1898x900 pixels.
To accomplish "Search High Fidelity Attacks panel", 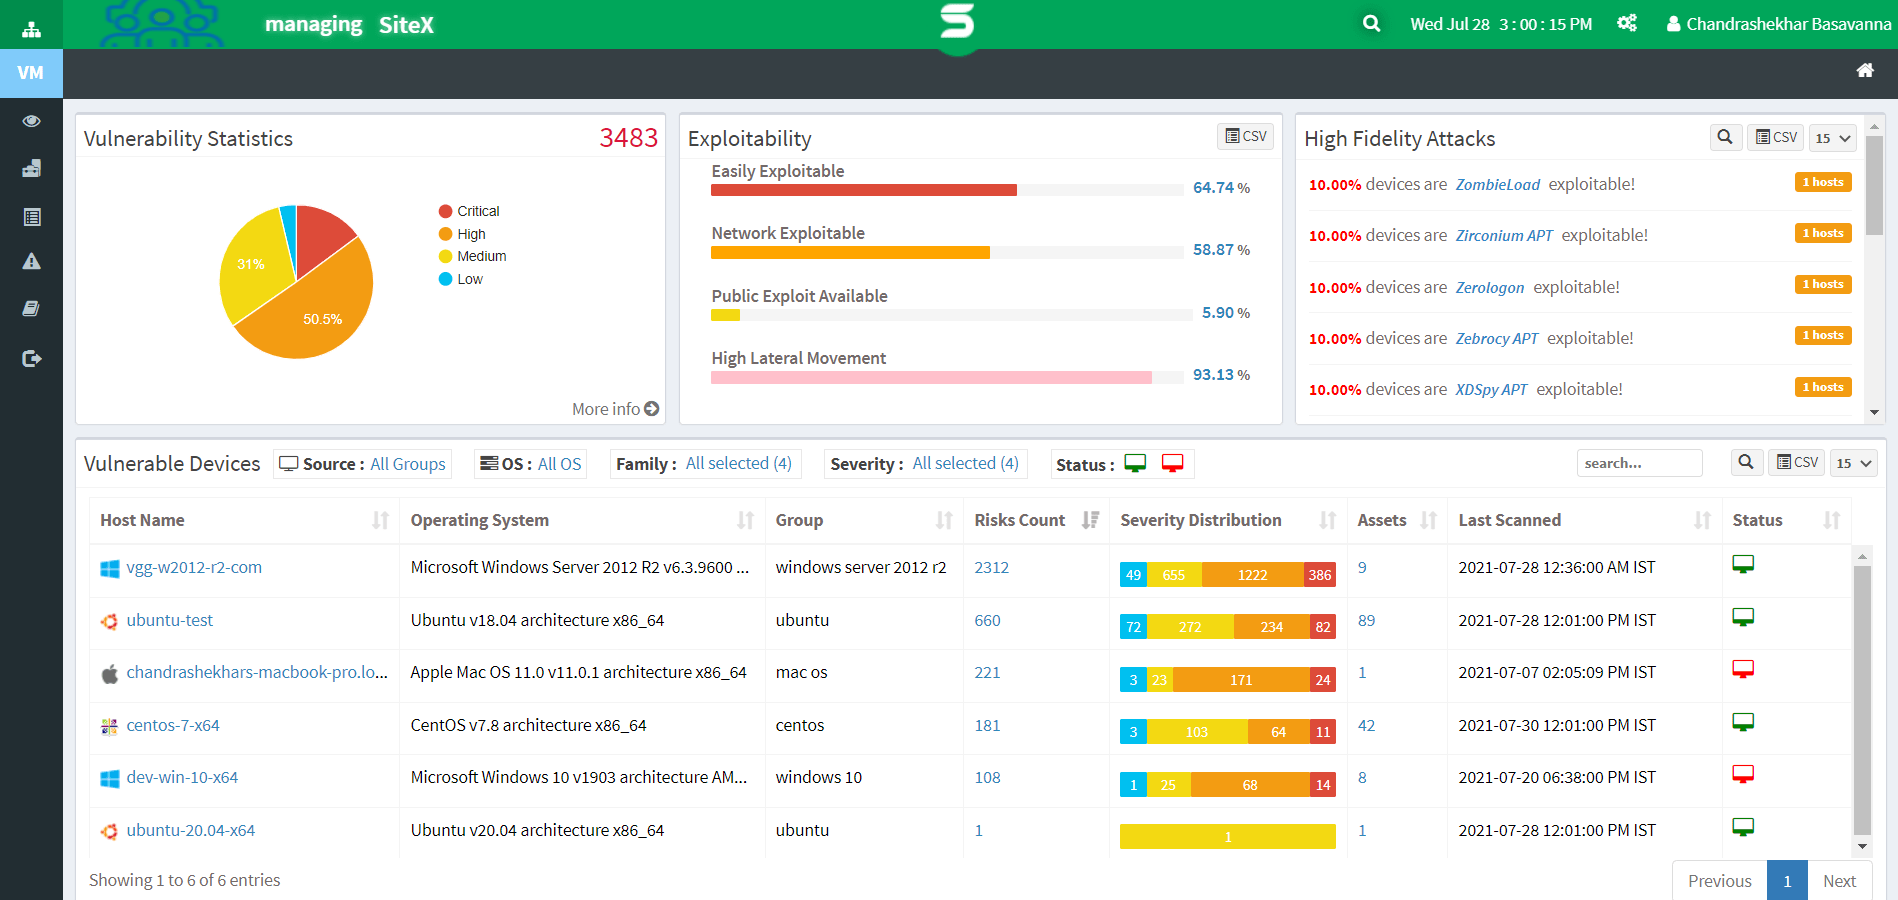I will [1725, 137].
